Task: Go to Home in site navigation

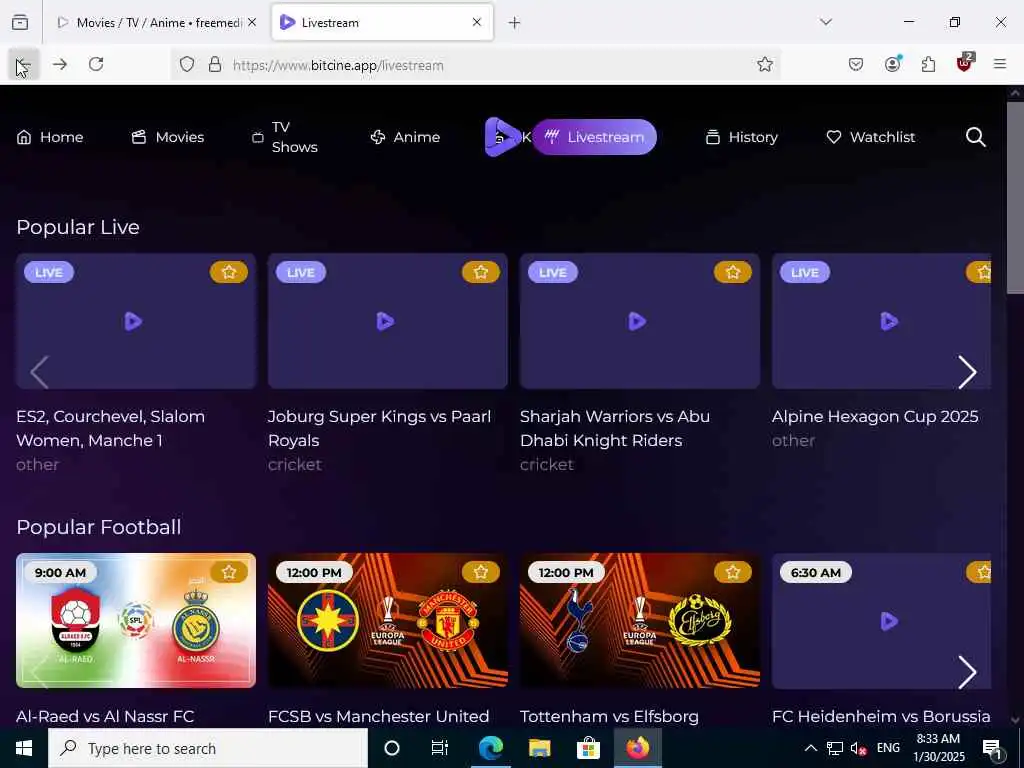Action: tap(50, 137)
